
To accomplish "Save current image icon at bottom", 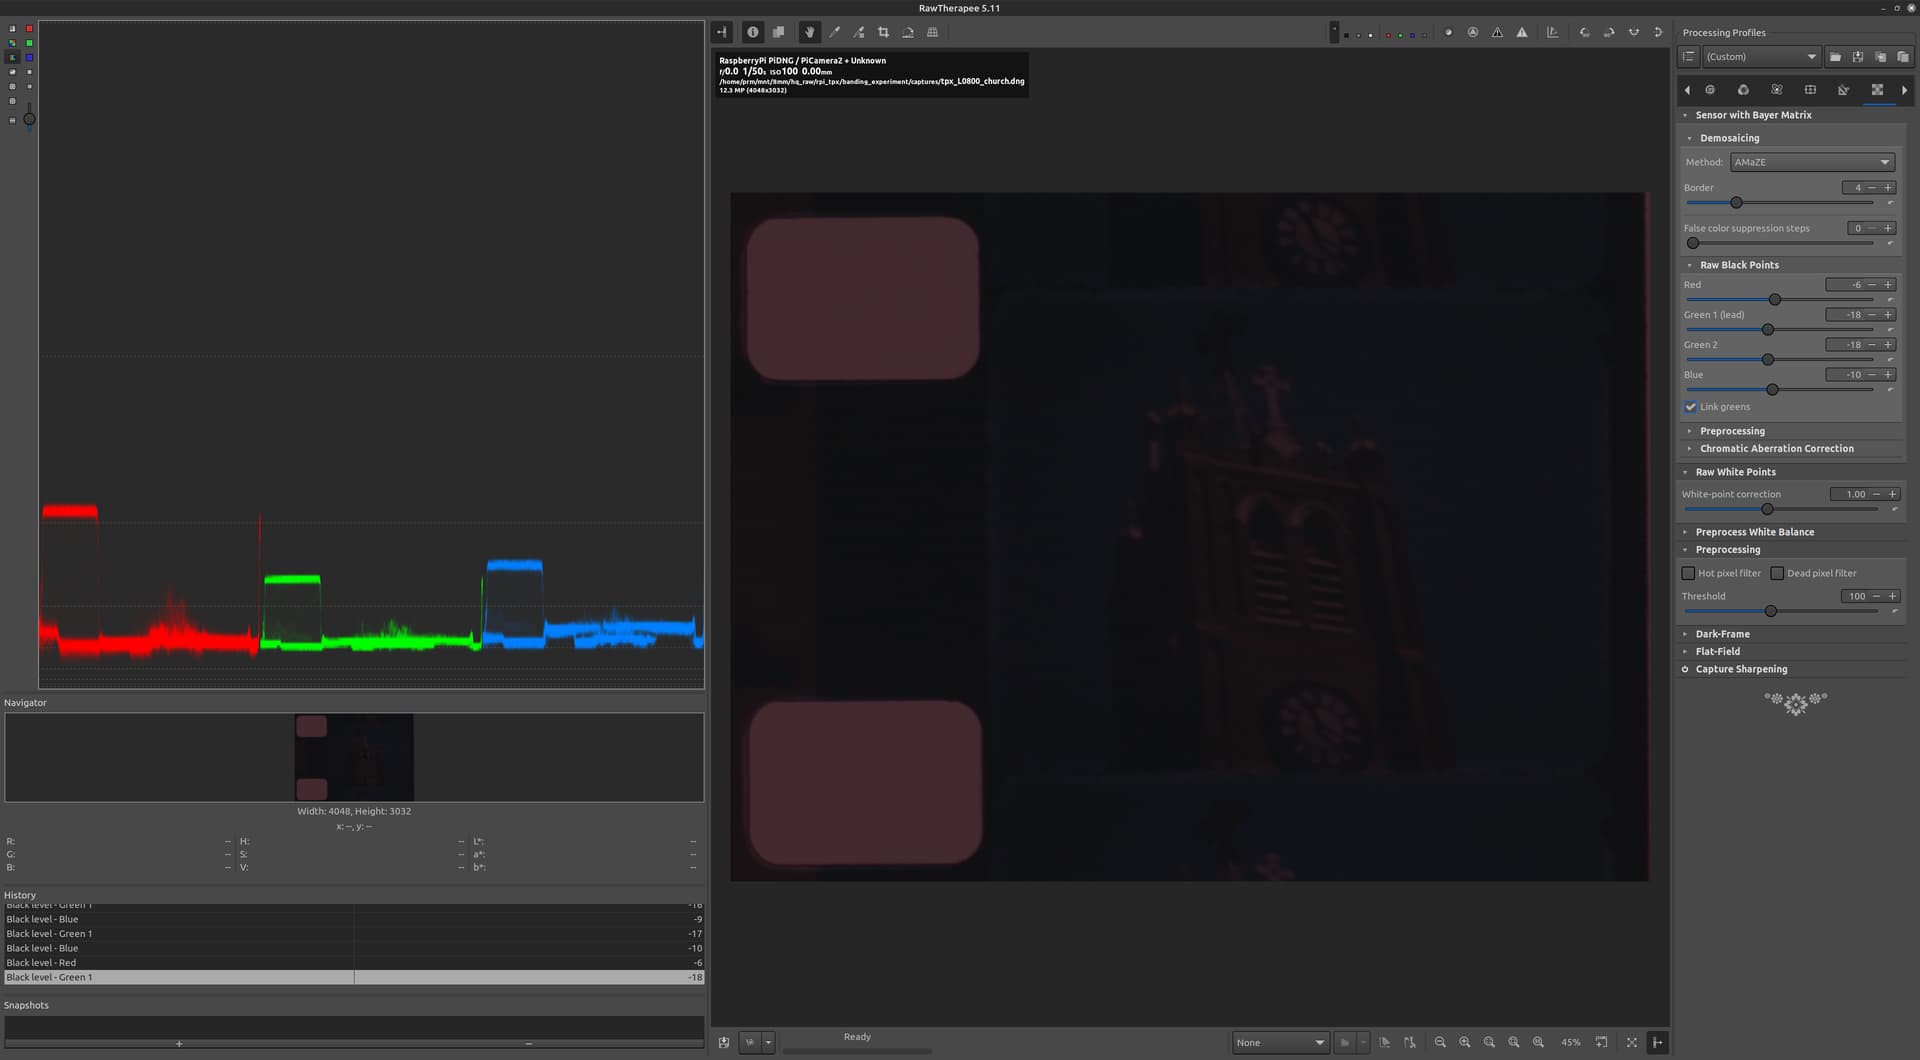I will (724, 1042).
